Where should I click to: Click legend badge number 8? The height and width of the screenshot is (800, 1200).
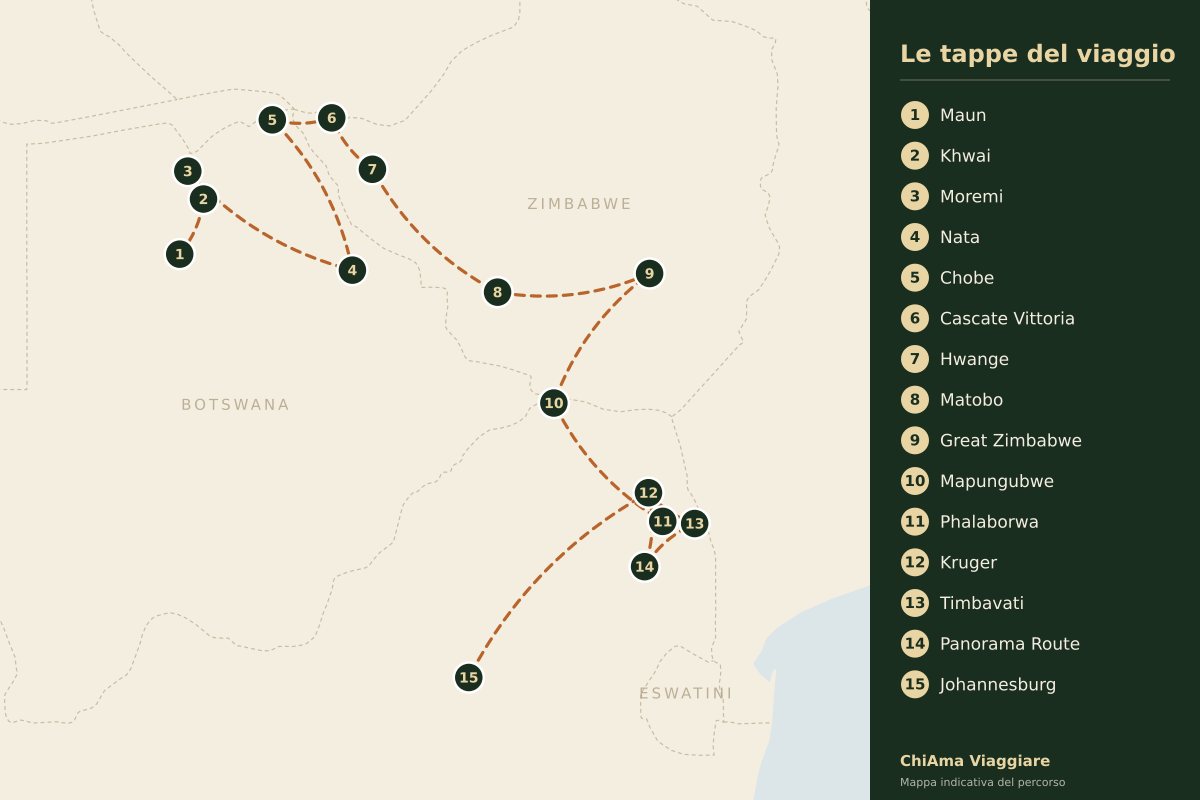pos(914,400)
